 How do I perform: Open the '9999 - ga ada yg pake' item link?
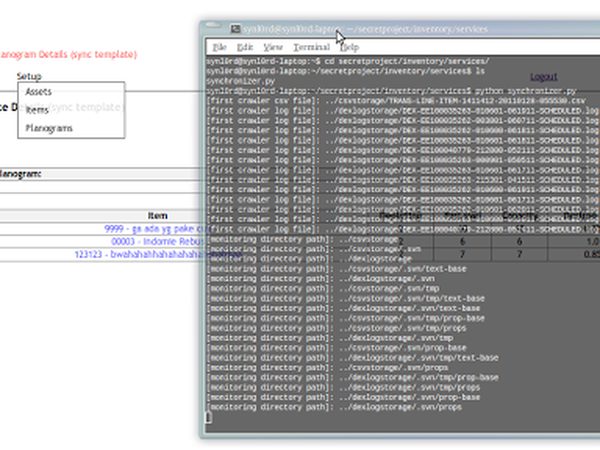point(155,229)
